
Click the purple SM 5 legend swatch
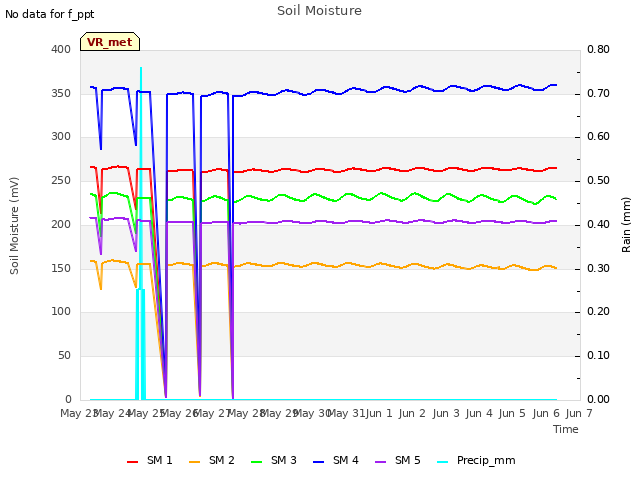[380, 462]
